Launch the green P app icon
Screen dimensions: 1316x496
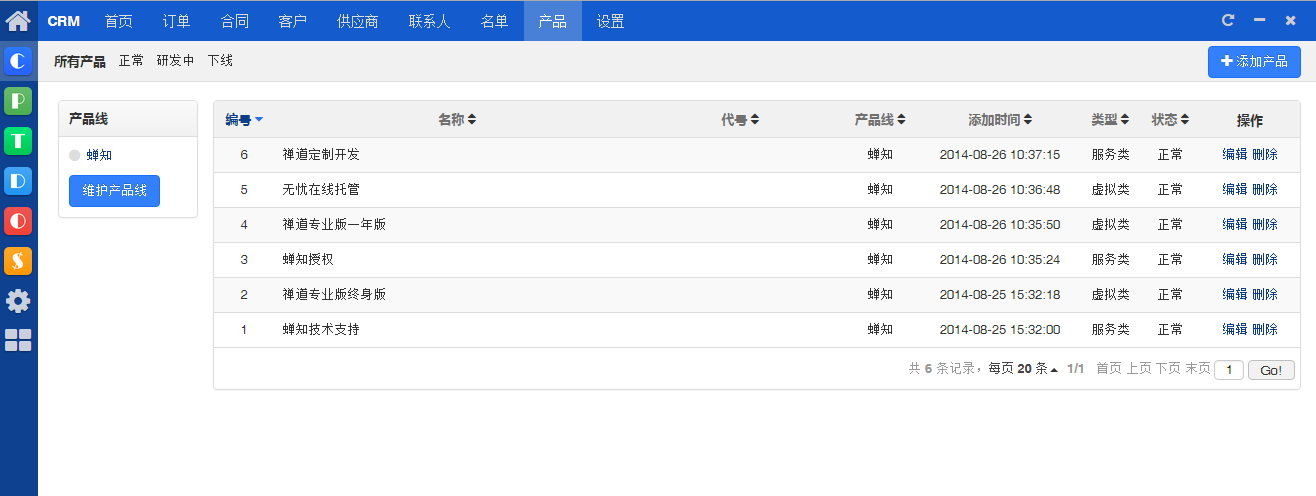tap(18, 101)
